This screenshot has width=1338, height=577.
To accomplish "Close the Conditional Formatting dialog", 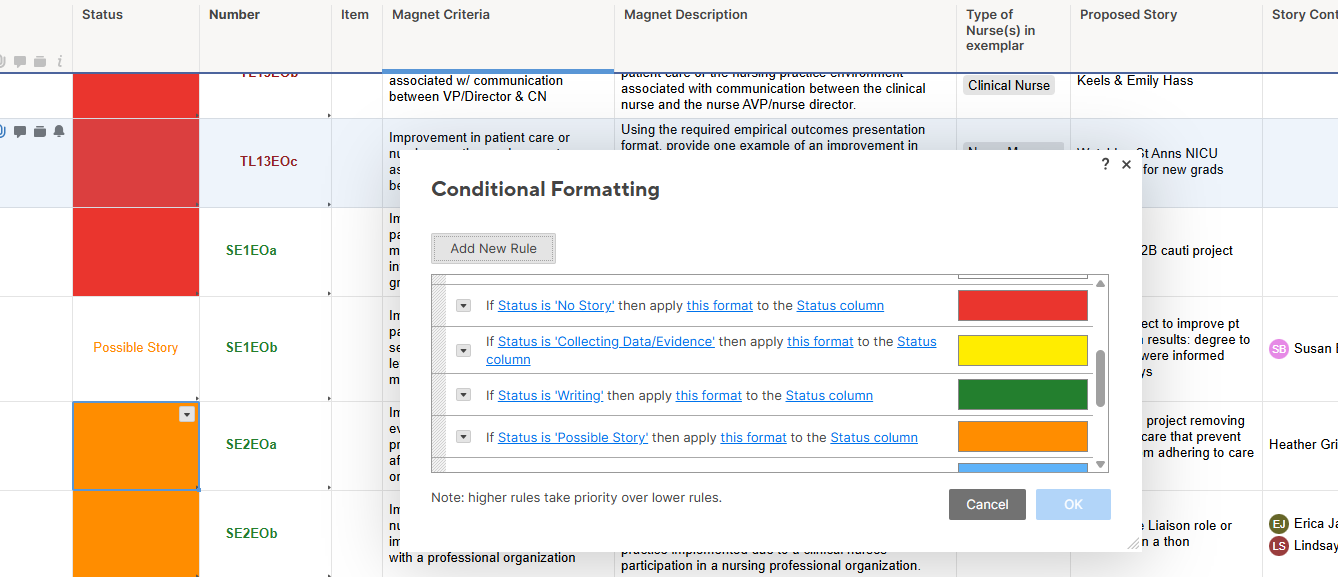I will [x=1127, y=164].
